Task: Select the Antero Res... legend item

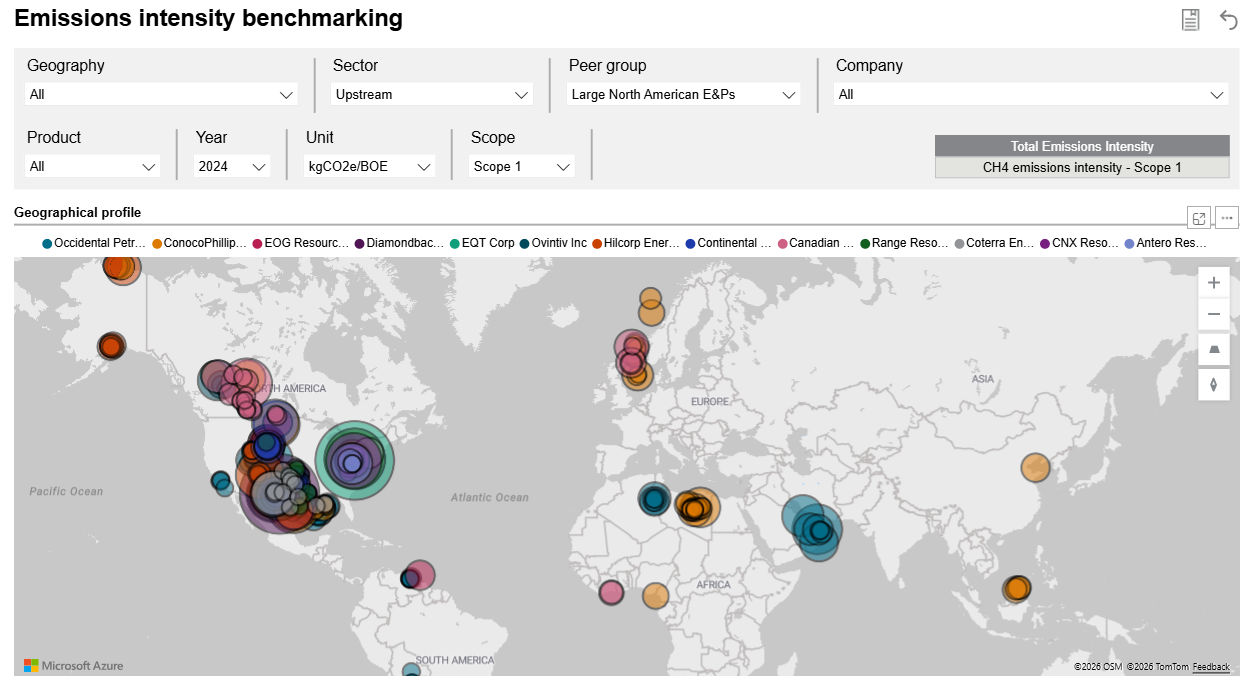Action: (1165, 243)
